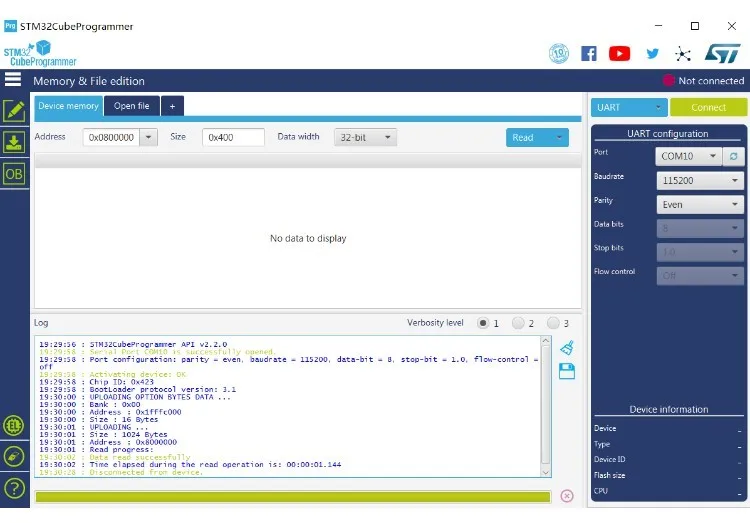Switch to the Device memory tab
The image size is (750, 523).
(68, 106)
